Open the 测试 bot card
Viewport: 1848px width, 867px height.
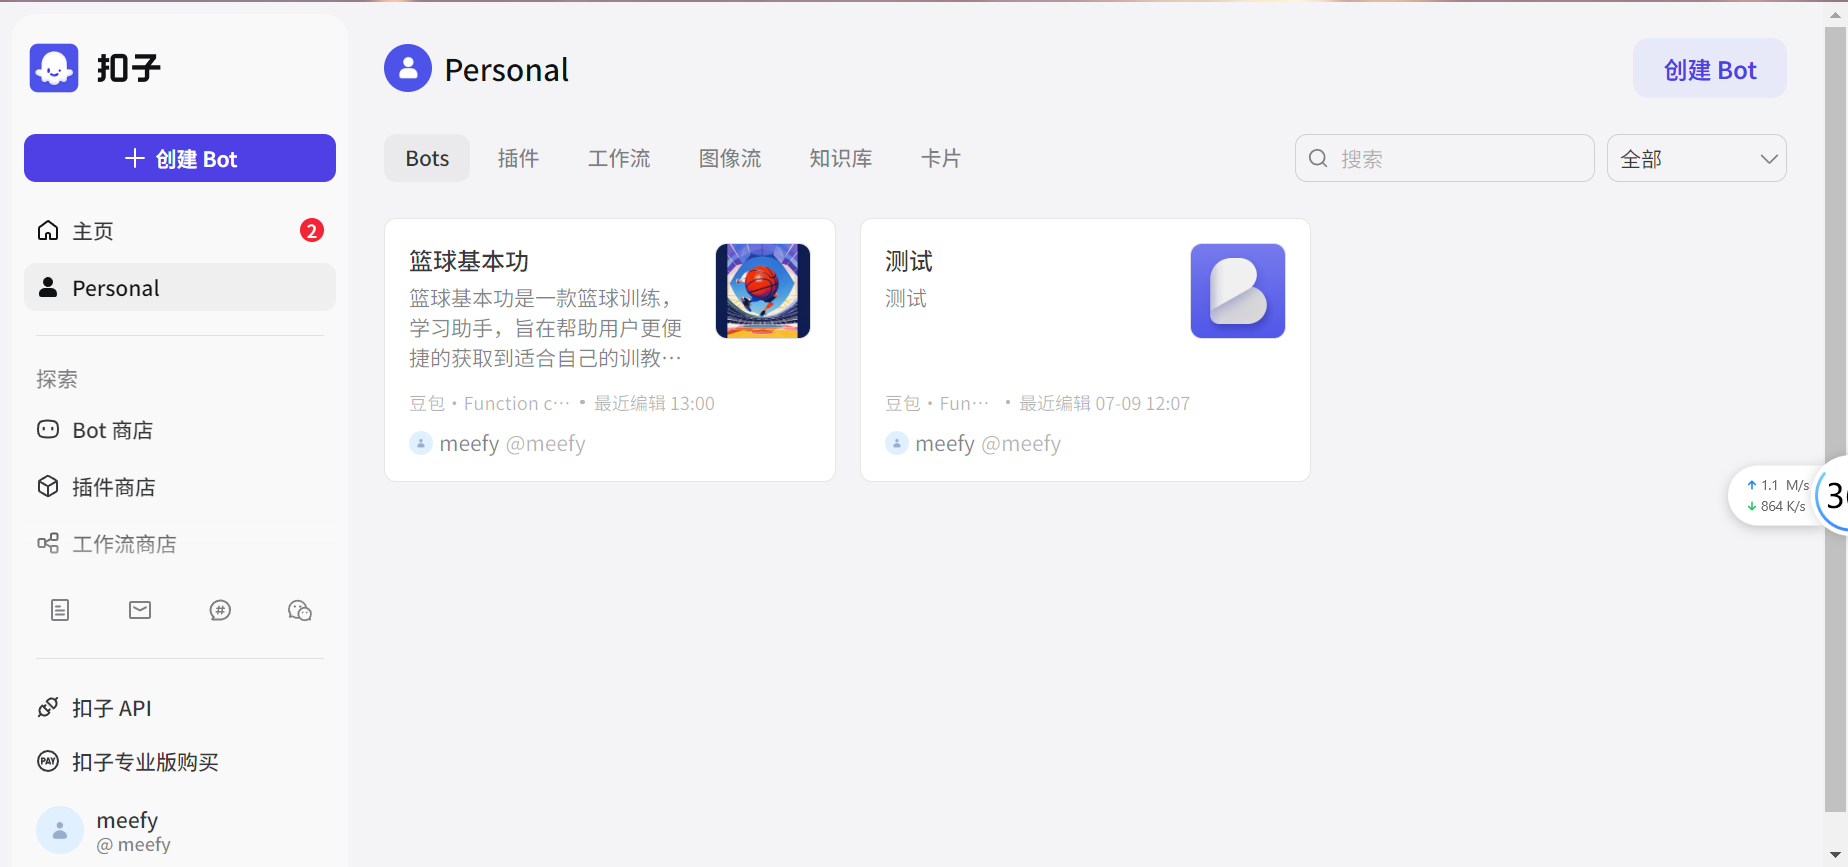coord(1085,350)
